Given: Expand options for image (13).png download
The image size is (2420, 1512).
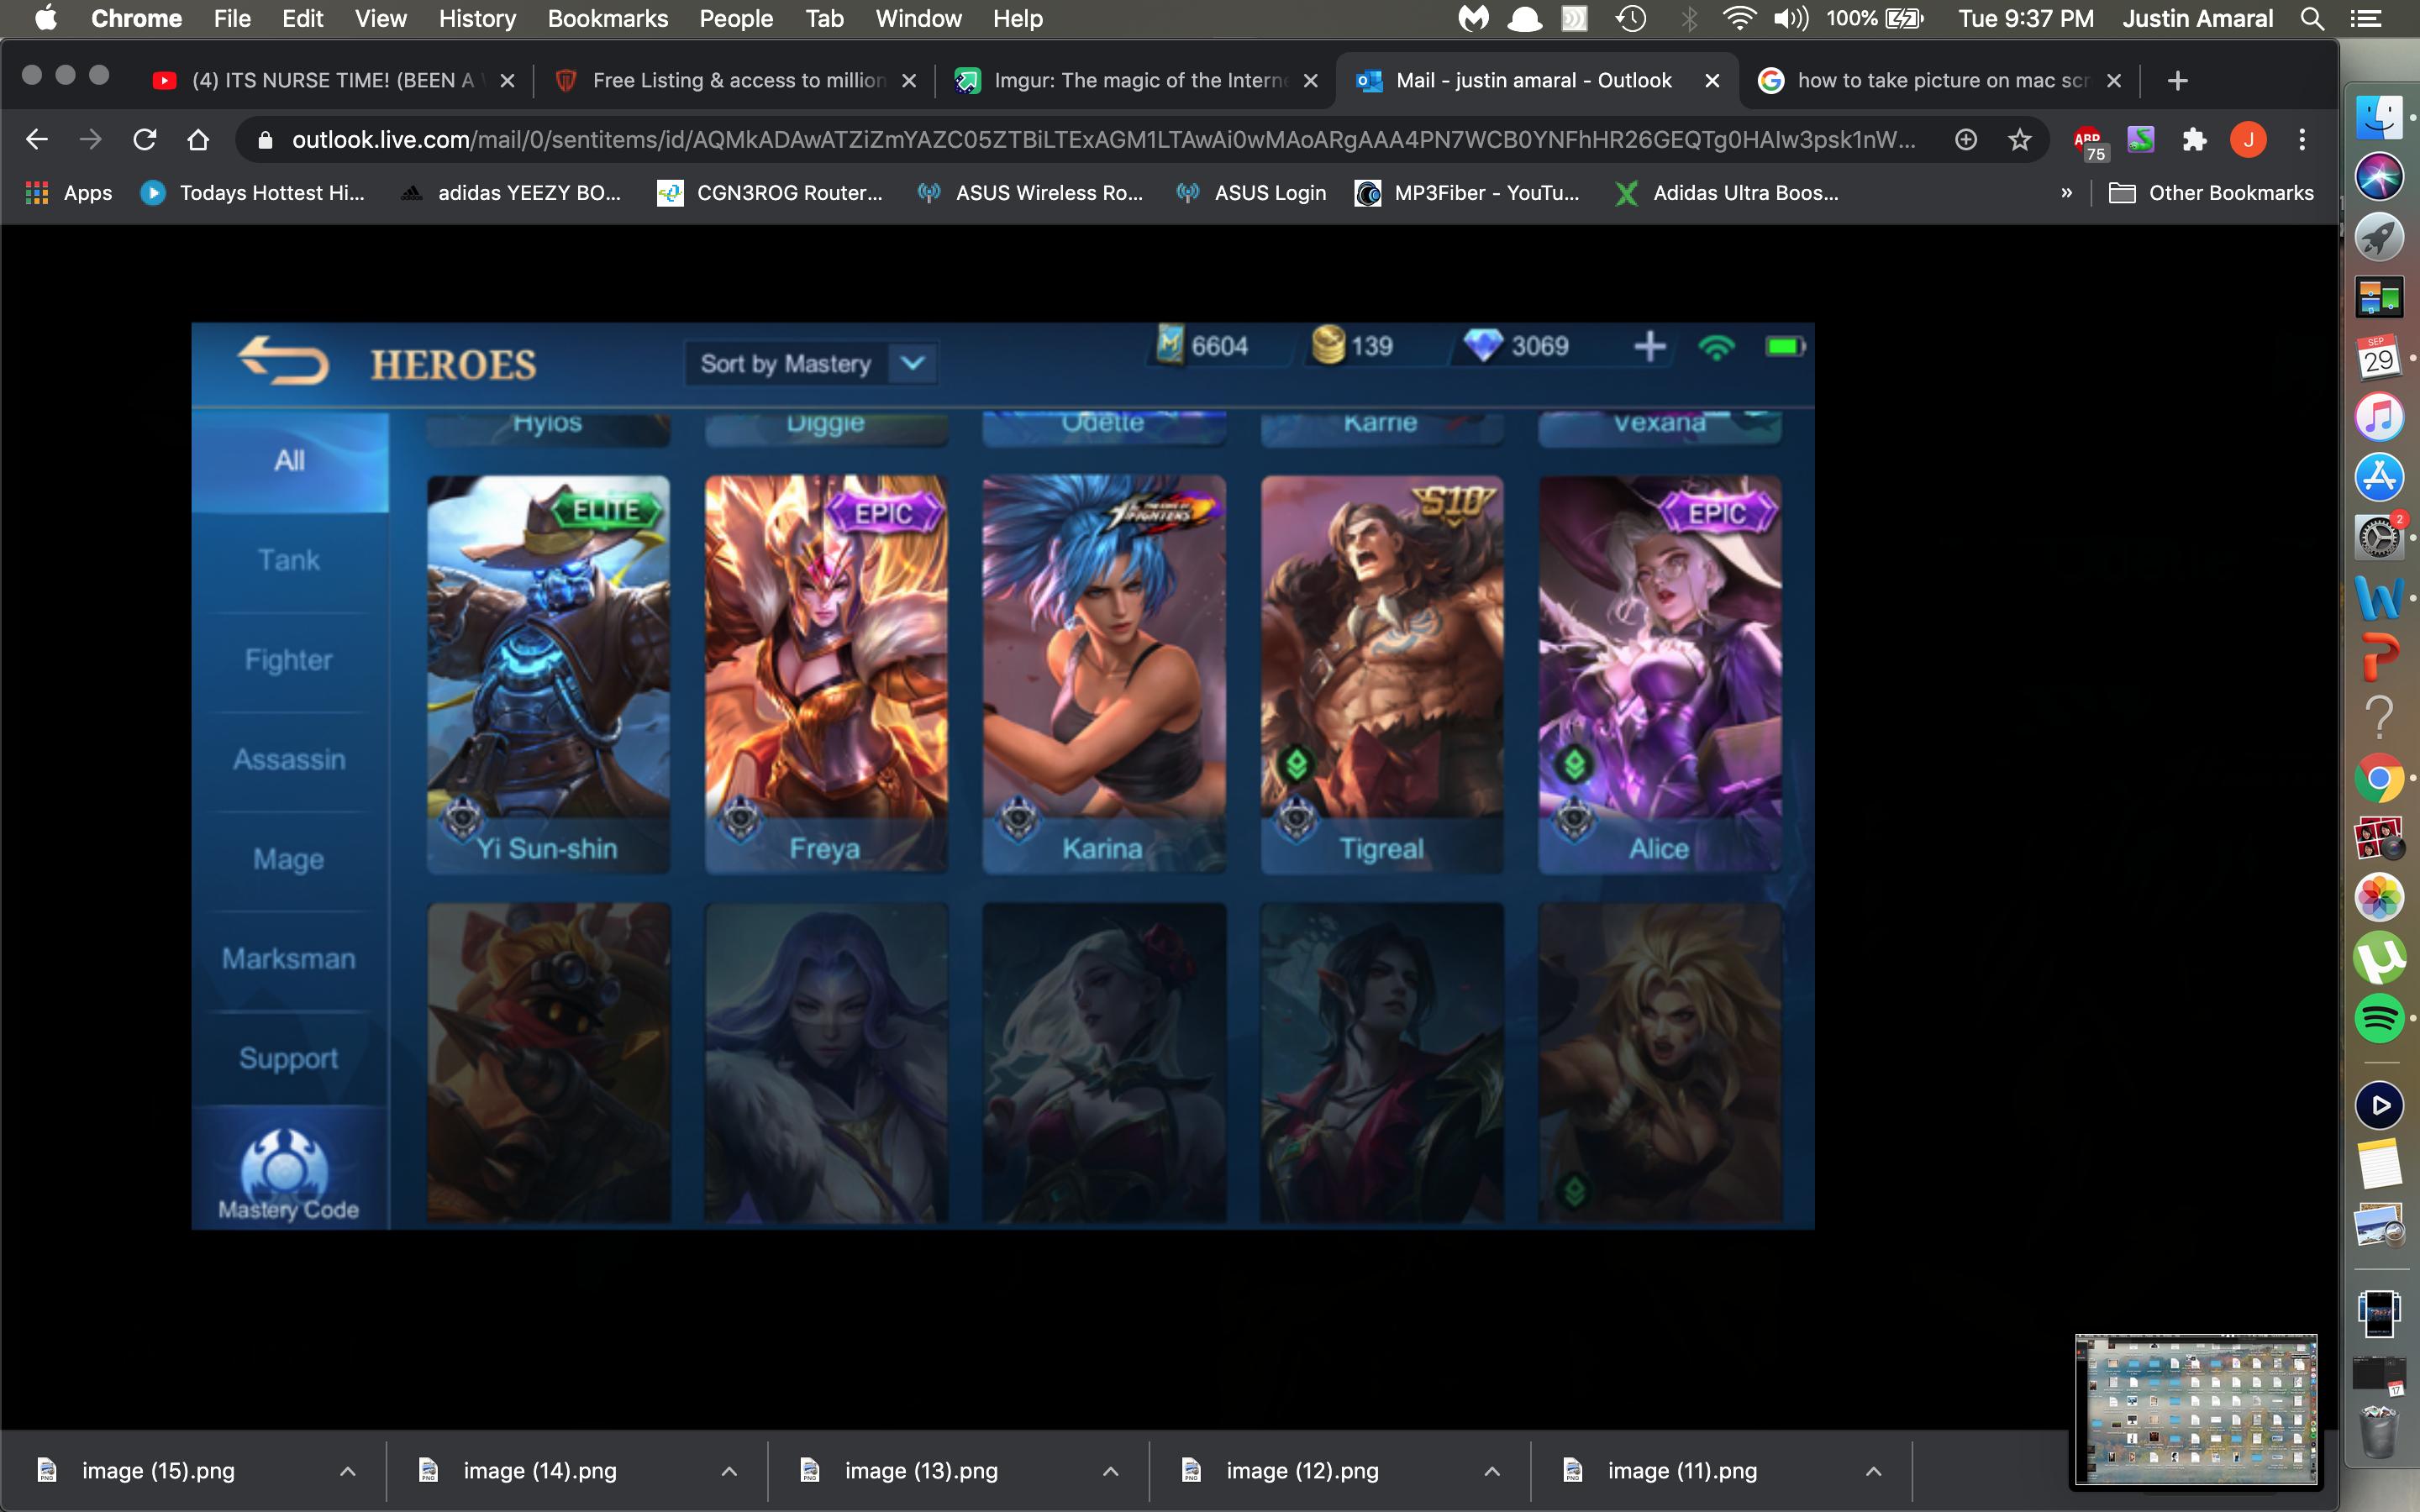Looking at the screenshot, I should click(1110, 1471).
